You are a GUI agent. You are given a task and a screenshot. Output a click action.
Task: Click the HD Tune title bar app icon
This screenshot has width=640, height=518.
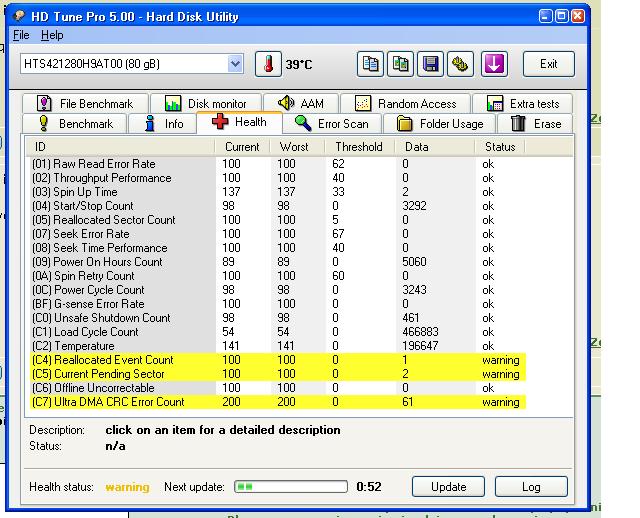[19, 16]
